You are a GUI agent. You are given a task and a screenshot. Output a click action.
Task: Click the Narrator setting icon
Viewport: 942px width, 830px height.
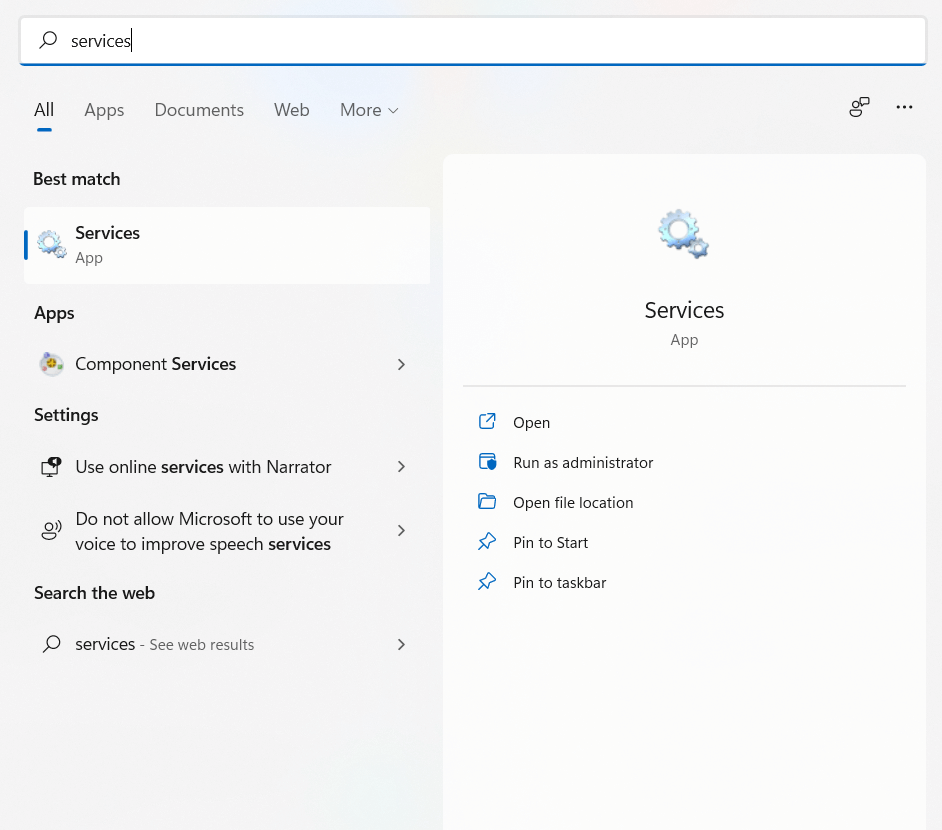click(51, 467)
